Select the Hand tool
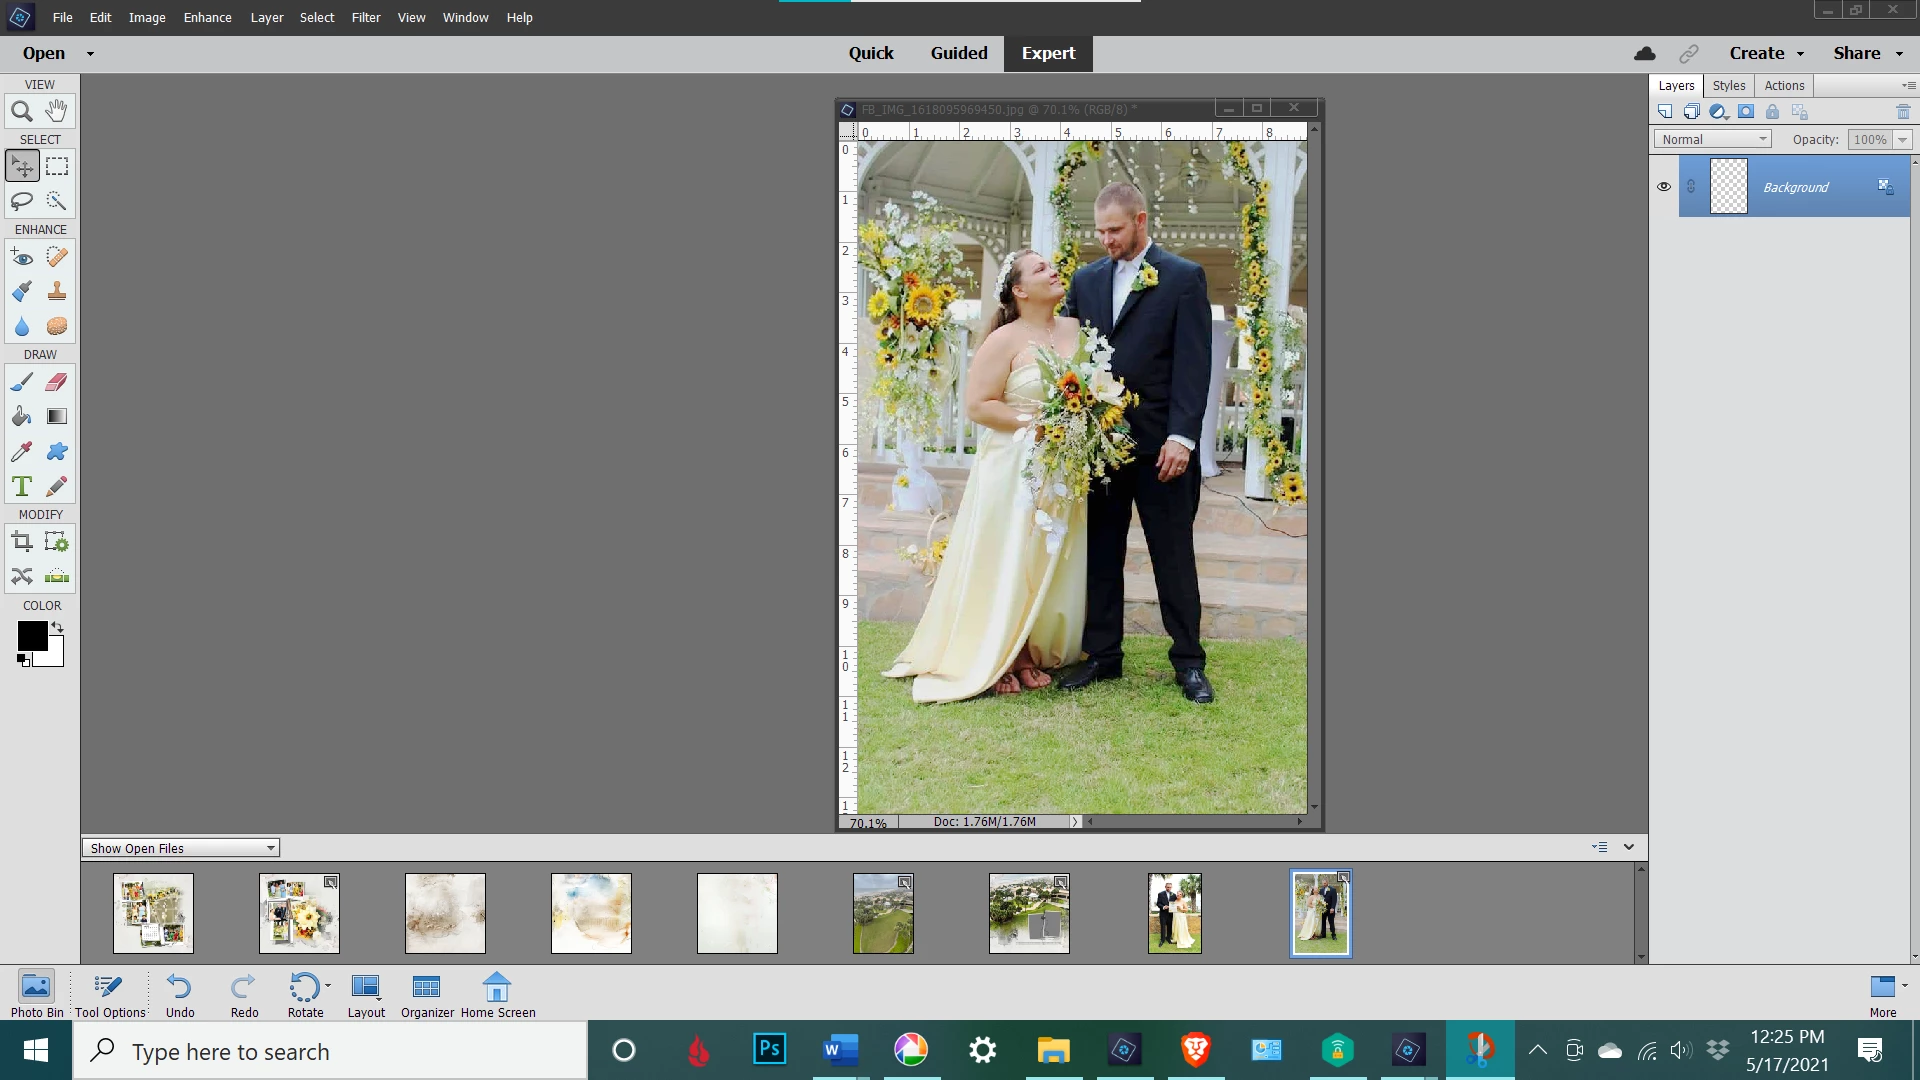The width and height of the screenshot is (1920, 1080). click(x=57, y=111)
